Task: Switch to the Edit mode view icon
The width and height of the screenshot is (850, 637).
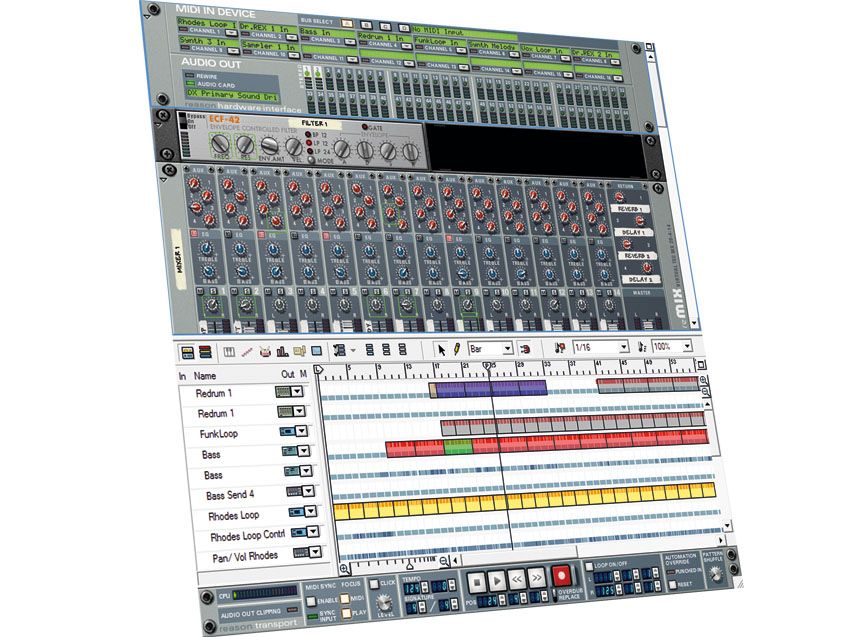Action: [205, 352]
